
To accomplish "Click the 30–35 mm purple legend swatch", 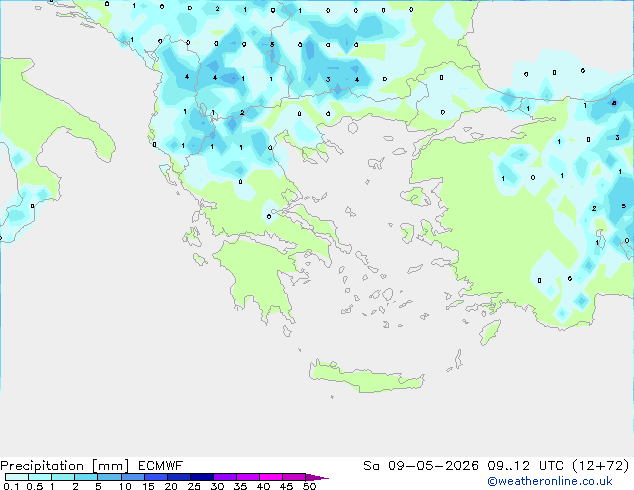I will coord(225,477).
